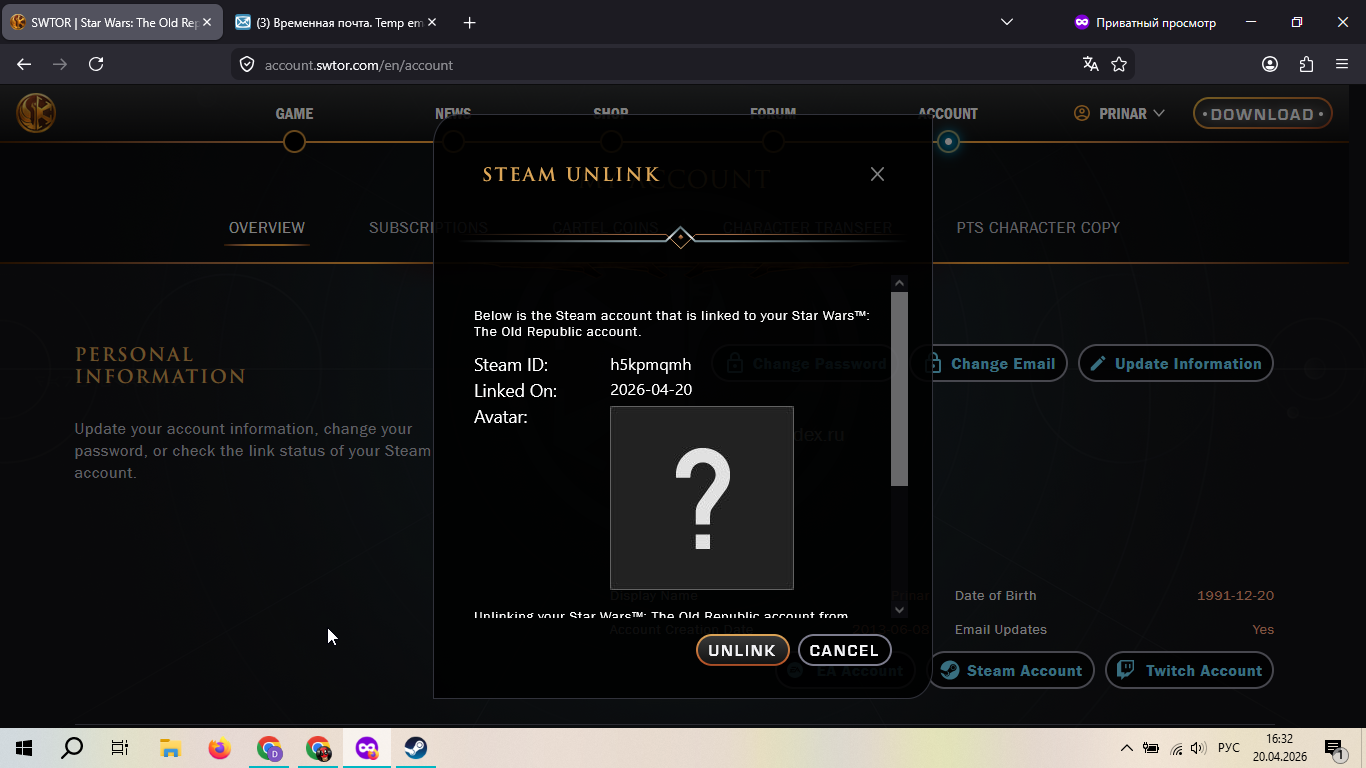
Task: Open Firefox from the taskbar
Action: click(219, 748)
